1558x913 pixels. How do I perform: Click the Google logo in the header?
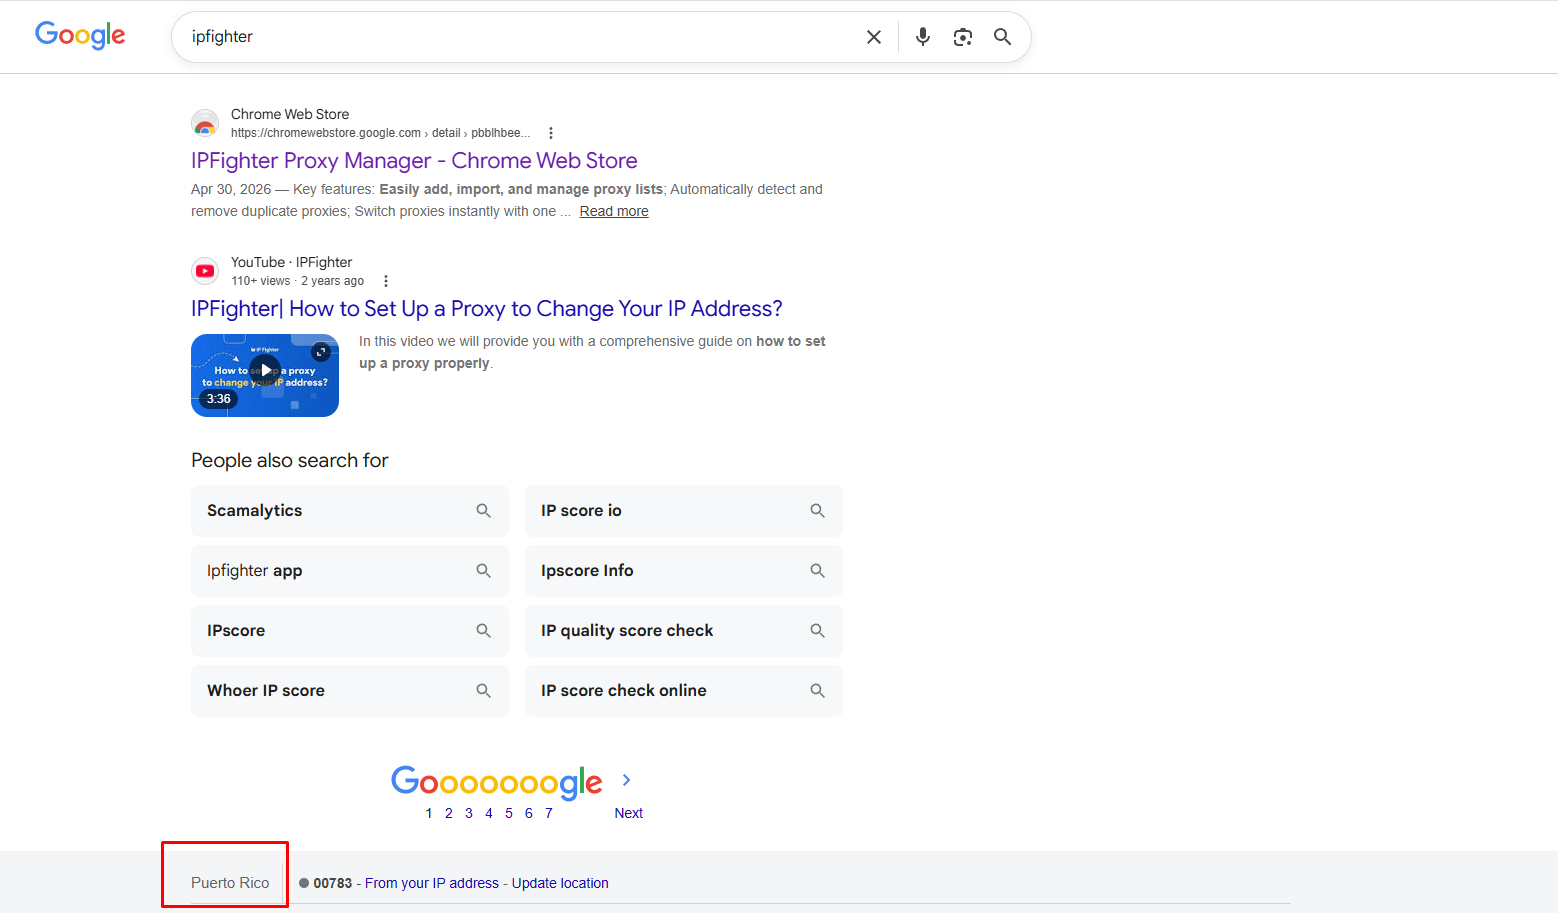(x=80, y=35)
